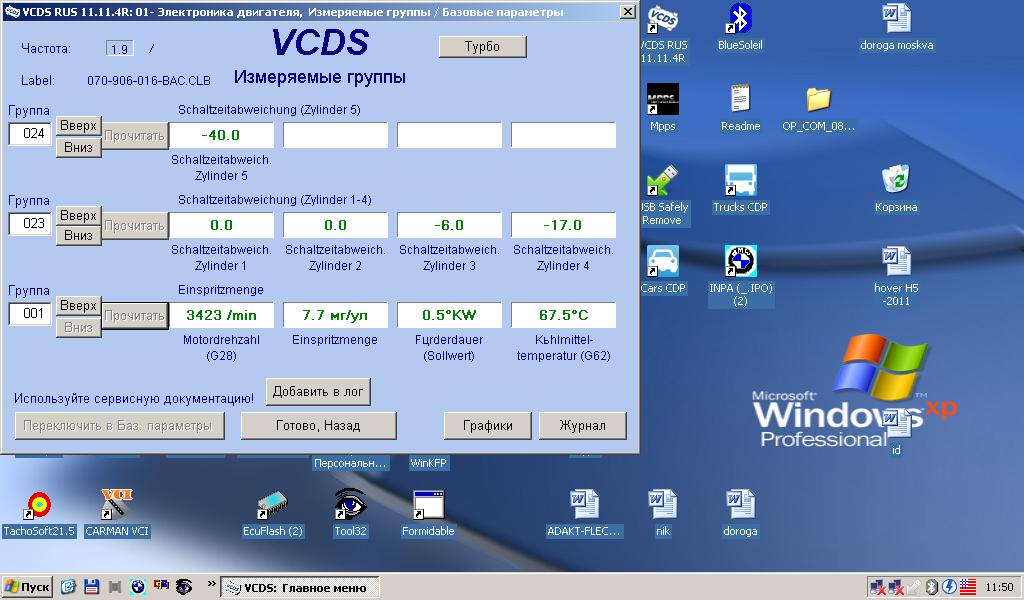The height and width of the screenshot is (600, 1024).
Task: Click the floppy disk quick launch icon
Action: (91, 587)
